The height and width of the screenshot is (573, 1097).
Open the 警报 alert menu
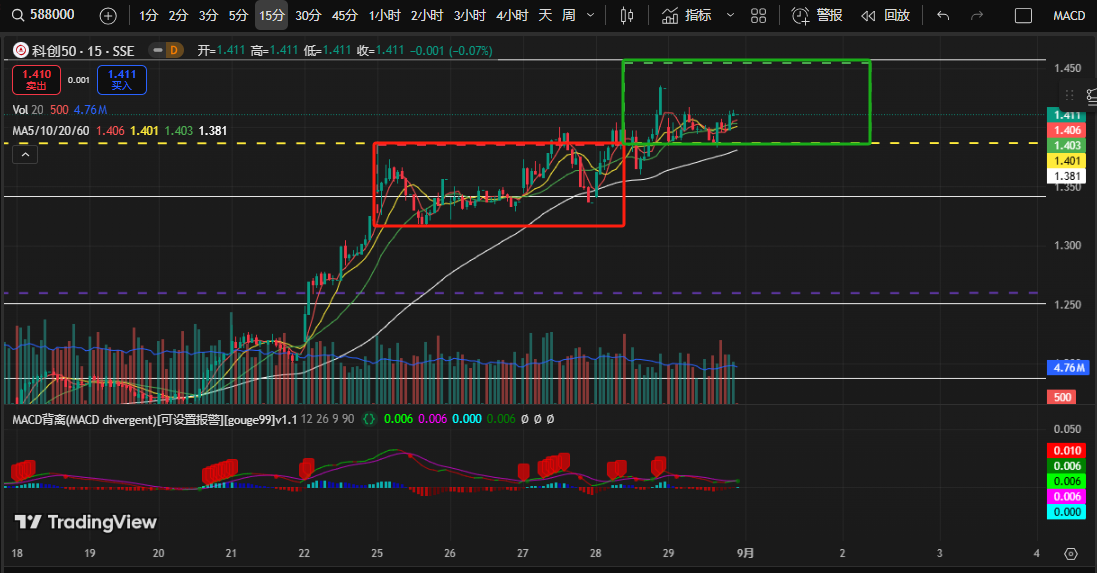click(817, 15)
